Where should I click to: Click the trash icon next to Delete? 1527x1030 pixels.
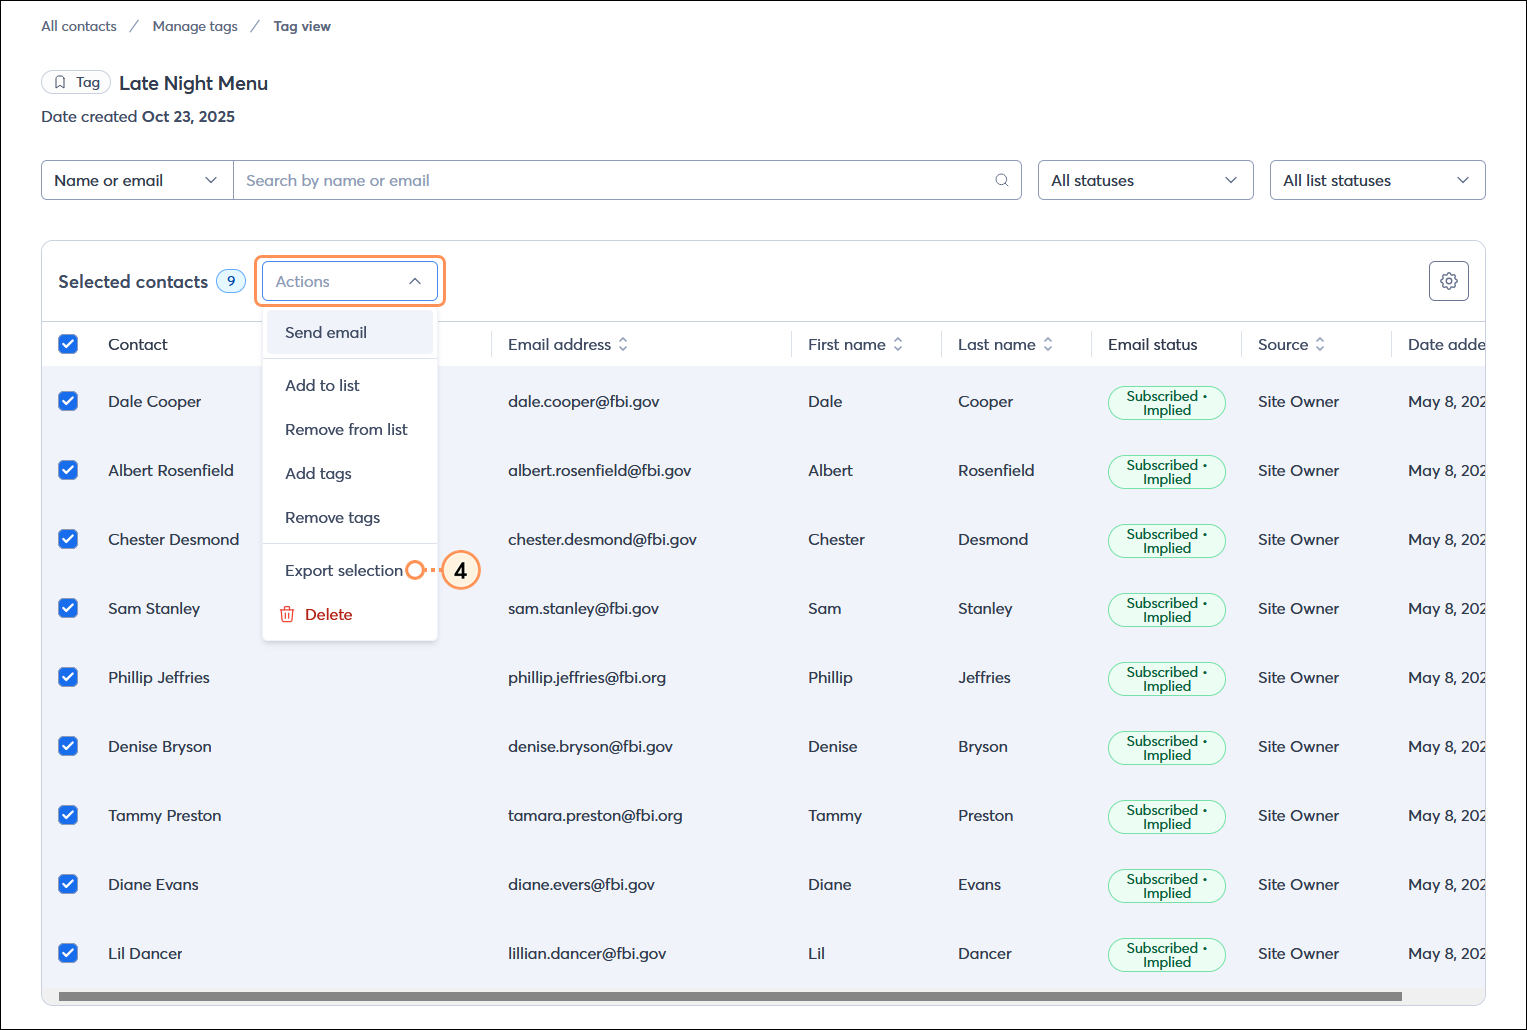(287, 613)
